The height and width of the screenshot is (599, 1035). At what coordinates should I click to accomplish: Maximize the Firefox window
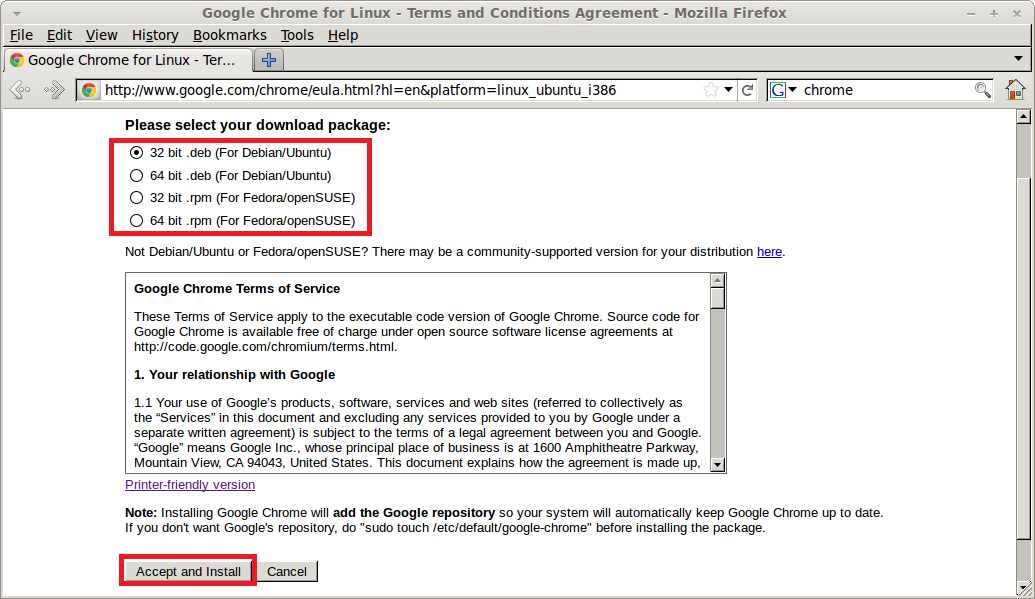click(993, 13)
